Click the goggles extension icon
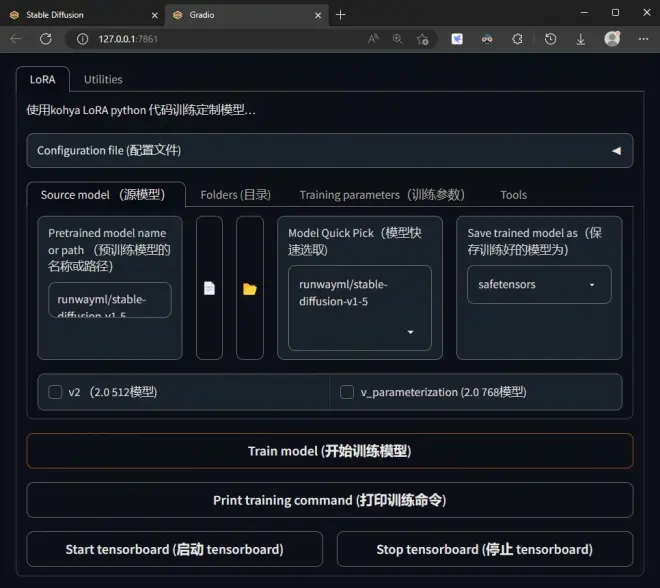 coord(487,39)
